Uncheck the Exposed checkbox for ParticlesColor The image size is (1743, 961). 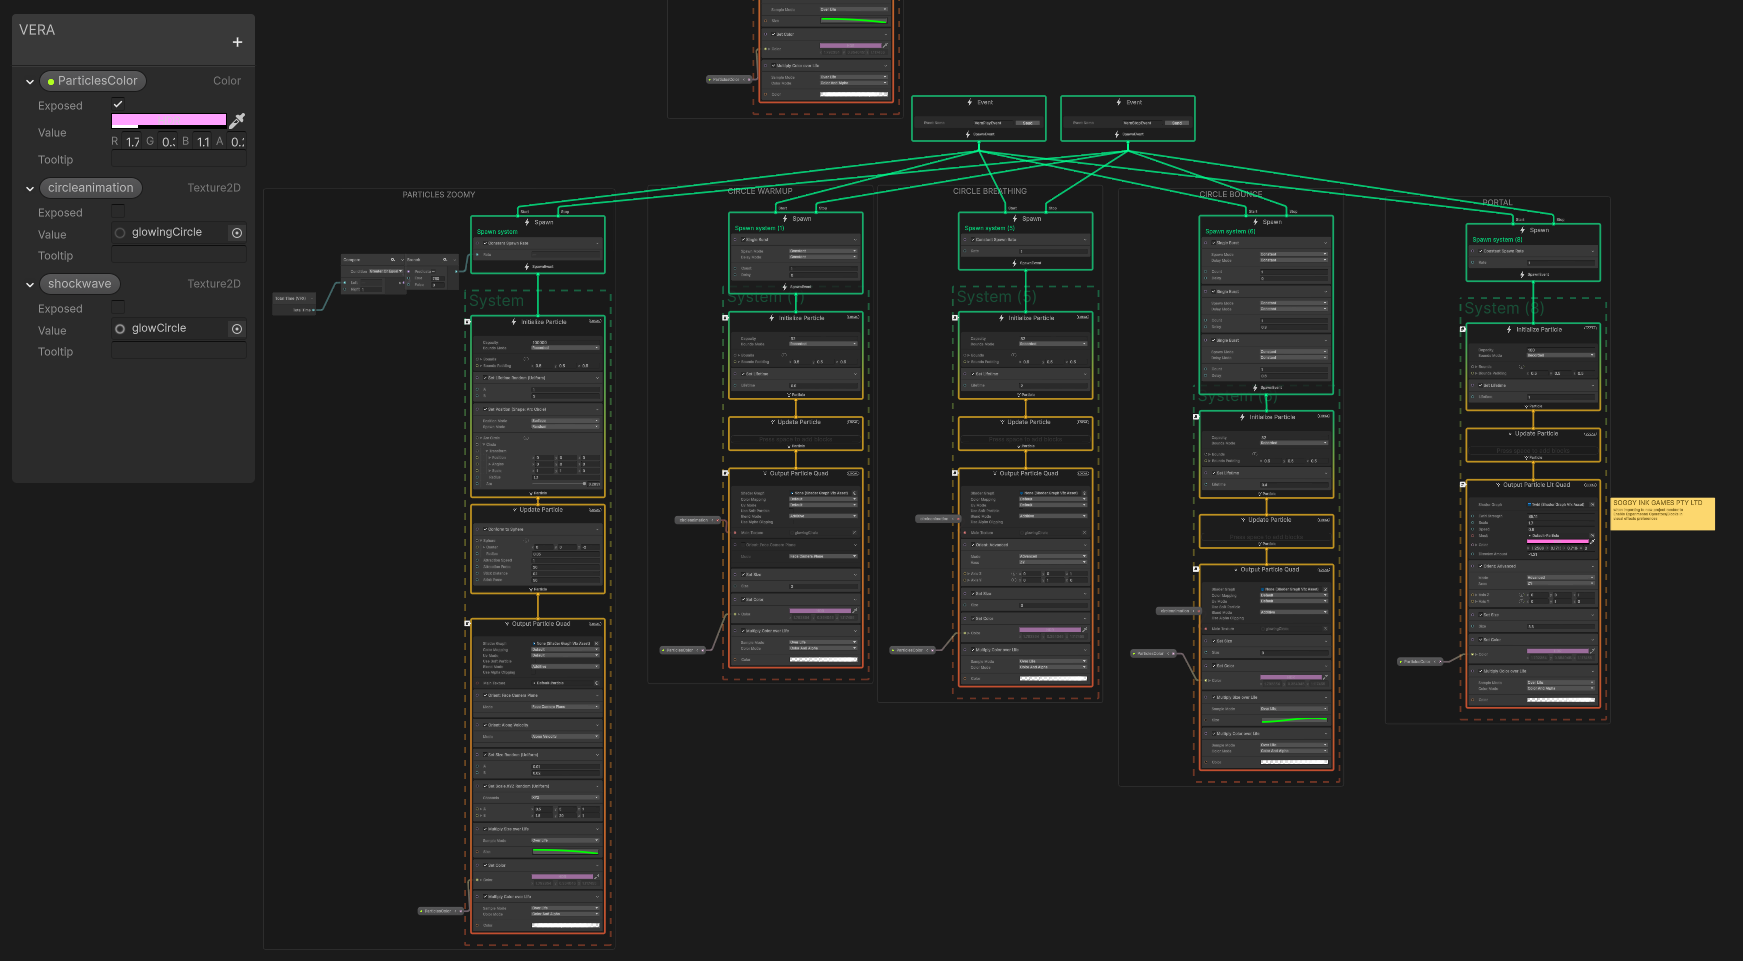click(119, 105)
